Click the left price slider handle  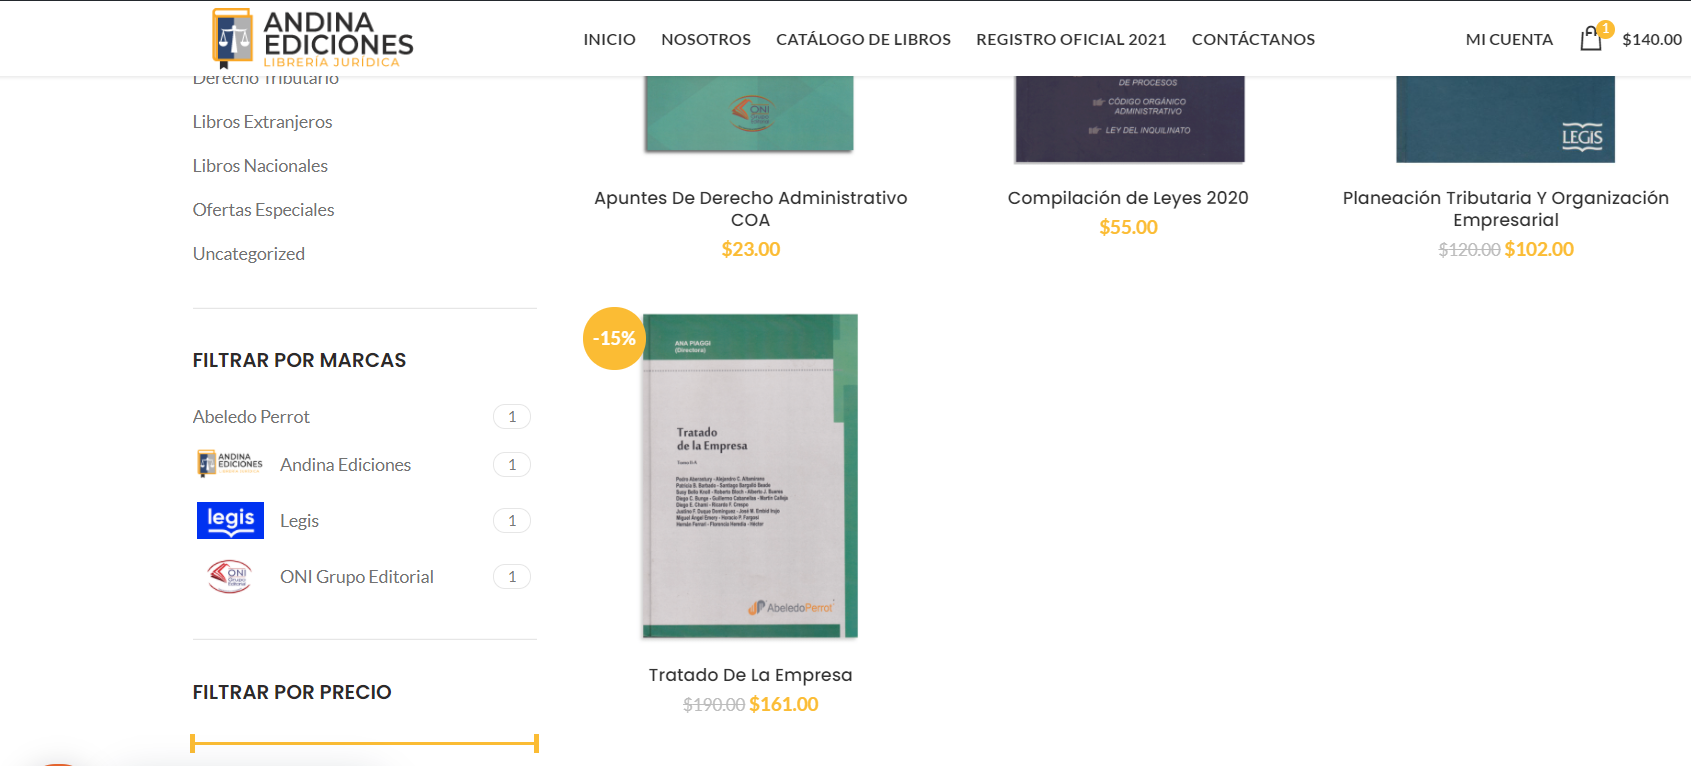pos(193,743)
